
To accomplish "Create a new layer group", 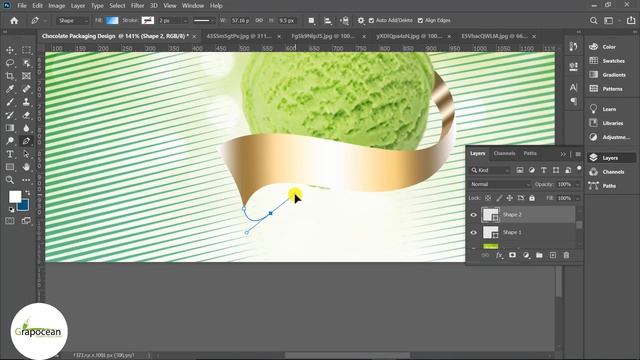I will [x=539, y=255].
